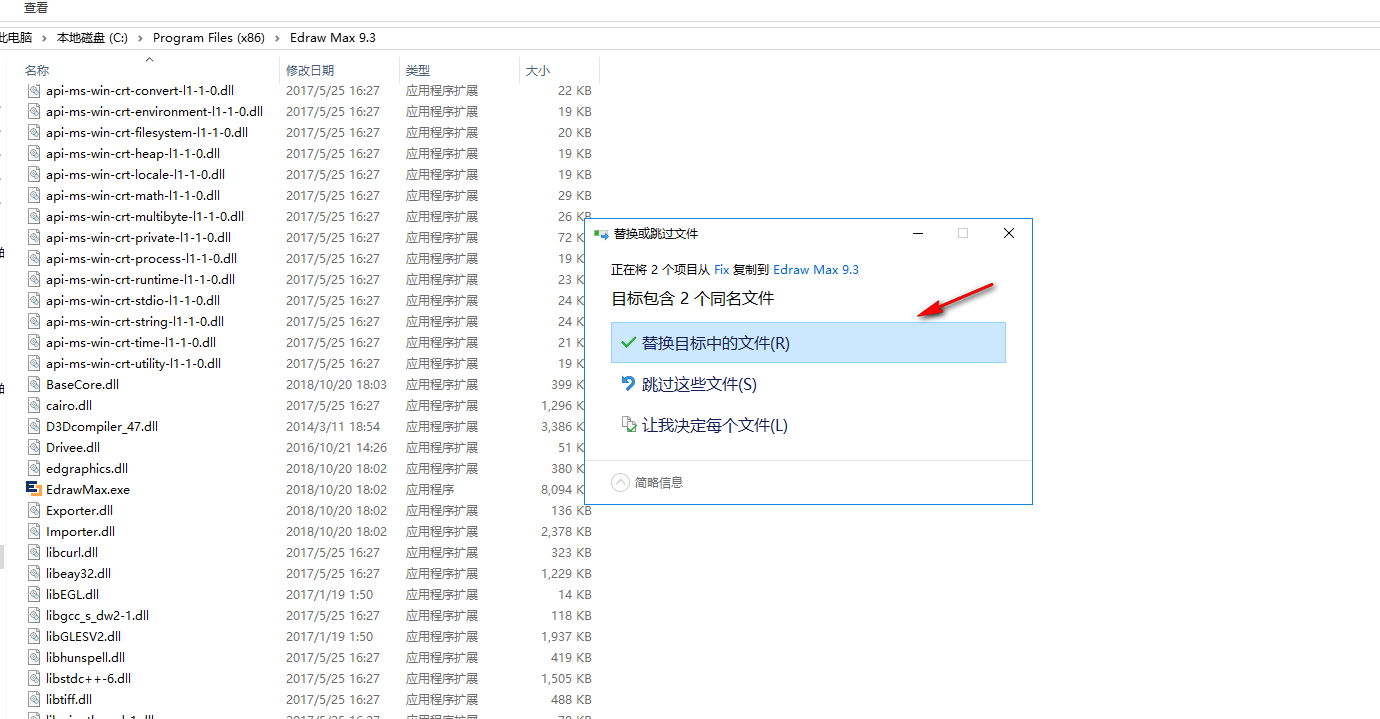Open the 本地磁盘 (C:) breadcrumb
This screenshot has height=719, width=1380.
(x=92, y=38)
